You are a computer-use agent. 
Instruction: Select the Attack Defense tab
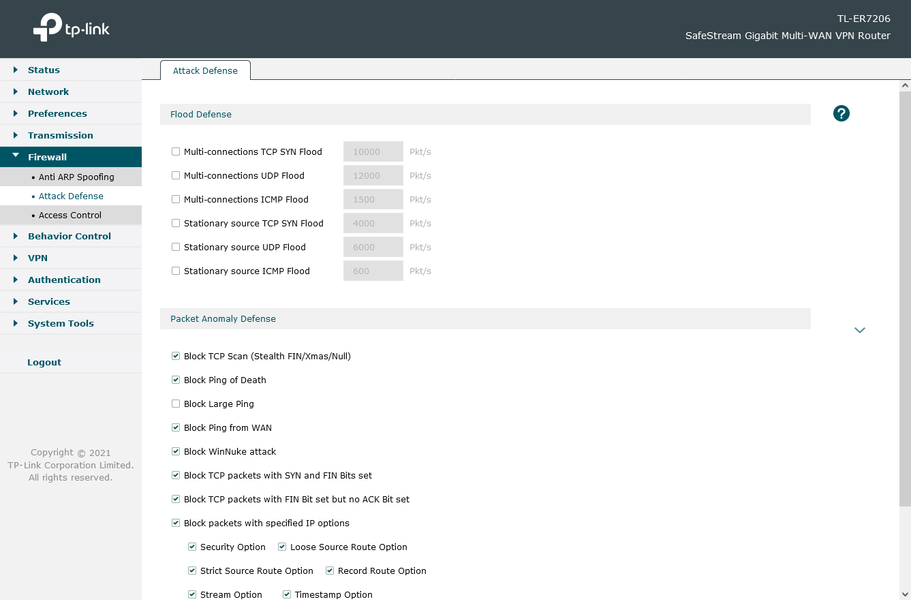205,70
